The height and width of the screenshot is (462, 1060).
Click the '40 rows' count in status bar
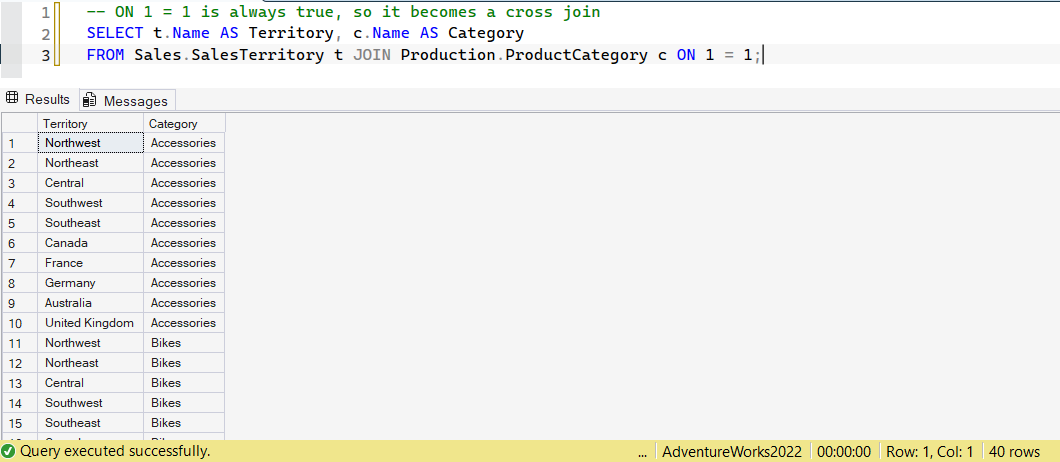pos(1015,452)
